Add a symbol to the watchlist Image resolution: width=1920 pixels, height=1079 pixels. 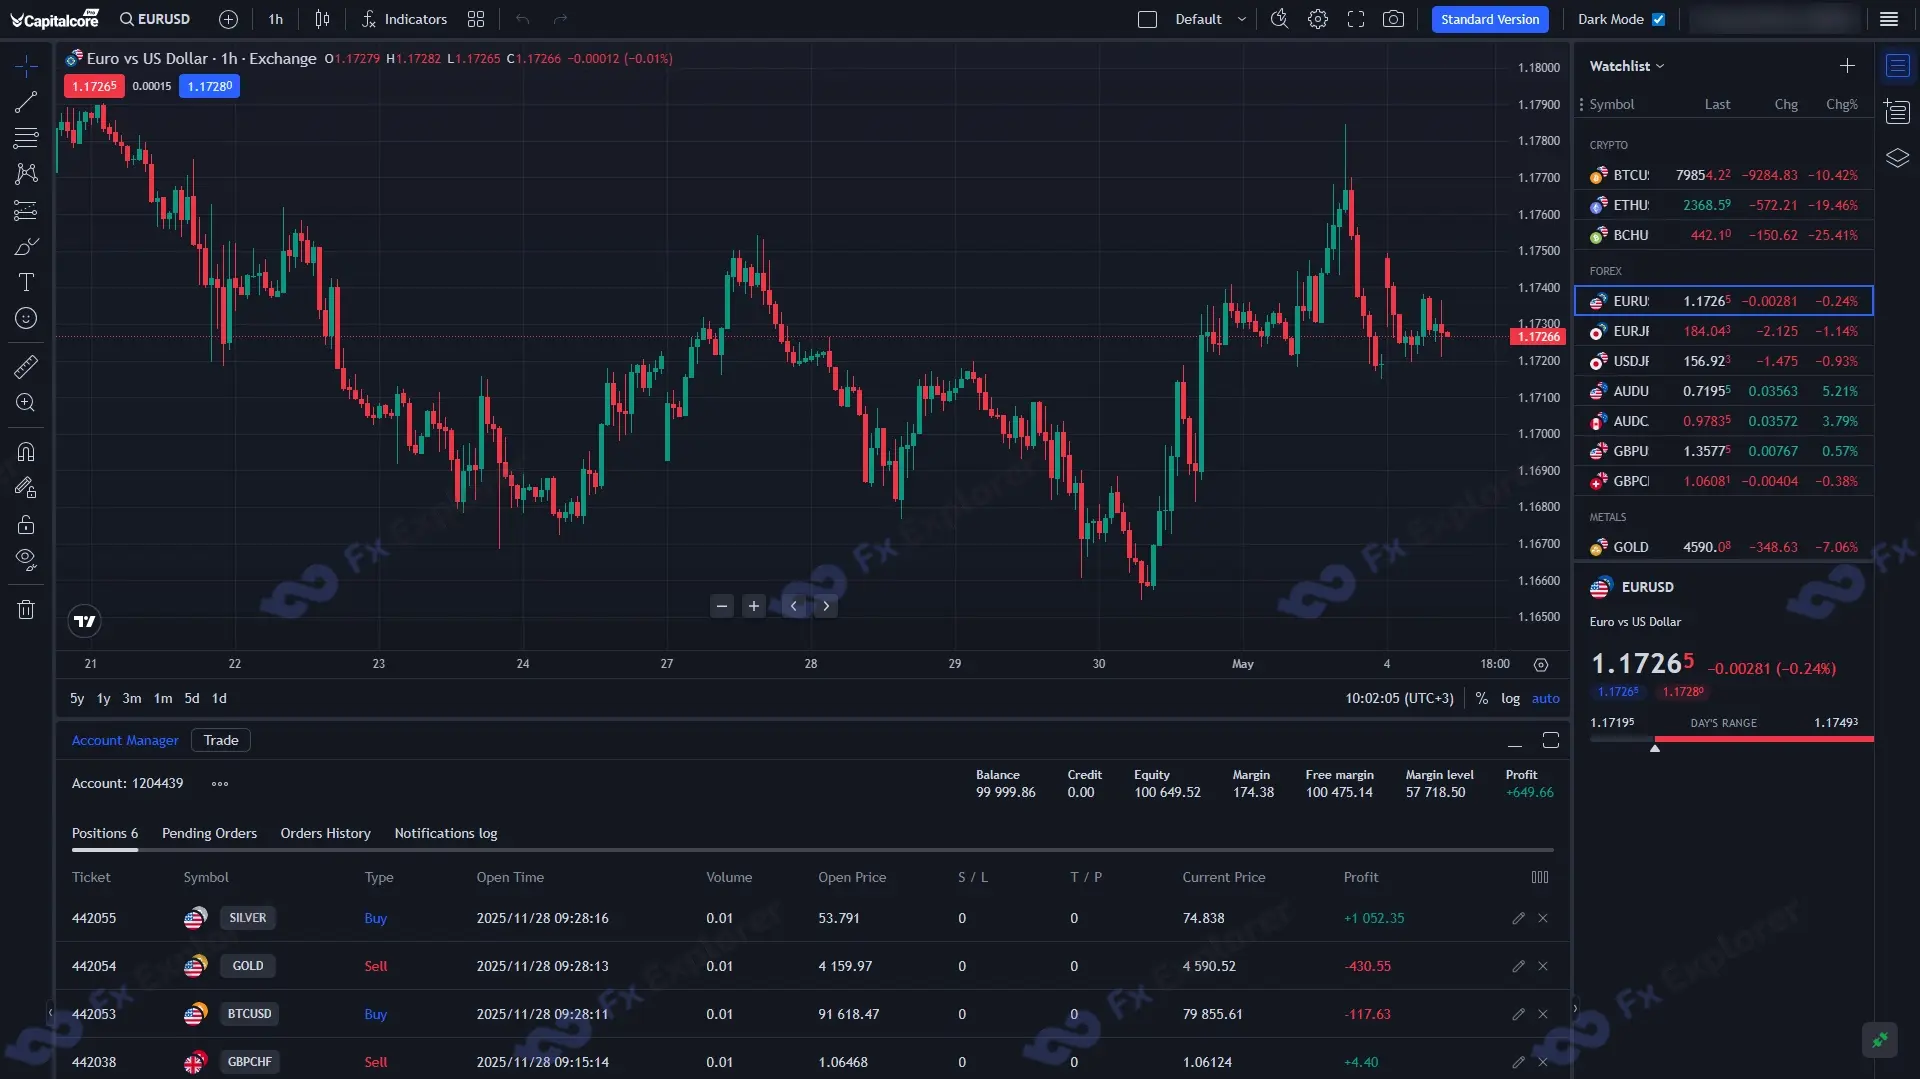(x=1847, y=66)
